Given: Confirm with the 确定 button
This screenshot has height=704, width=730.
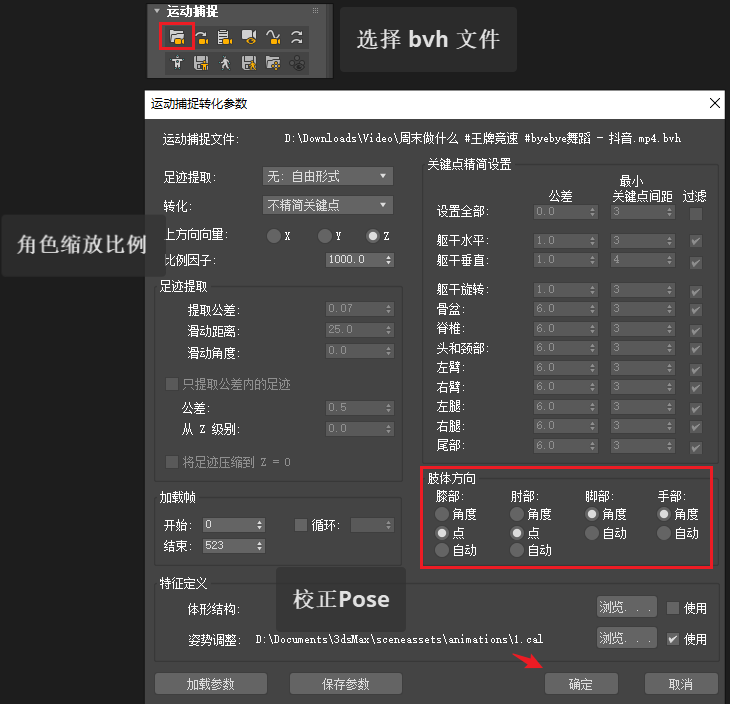Looking at the screenshot, I should [x=581, y=684].
